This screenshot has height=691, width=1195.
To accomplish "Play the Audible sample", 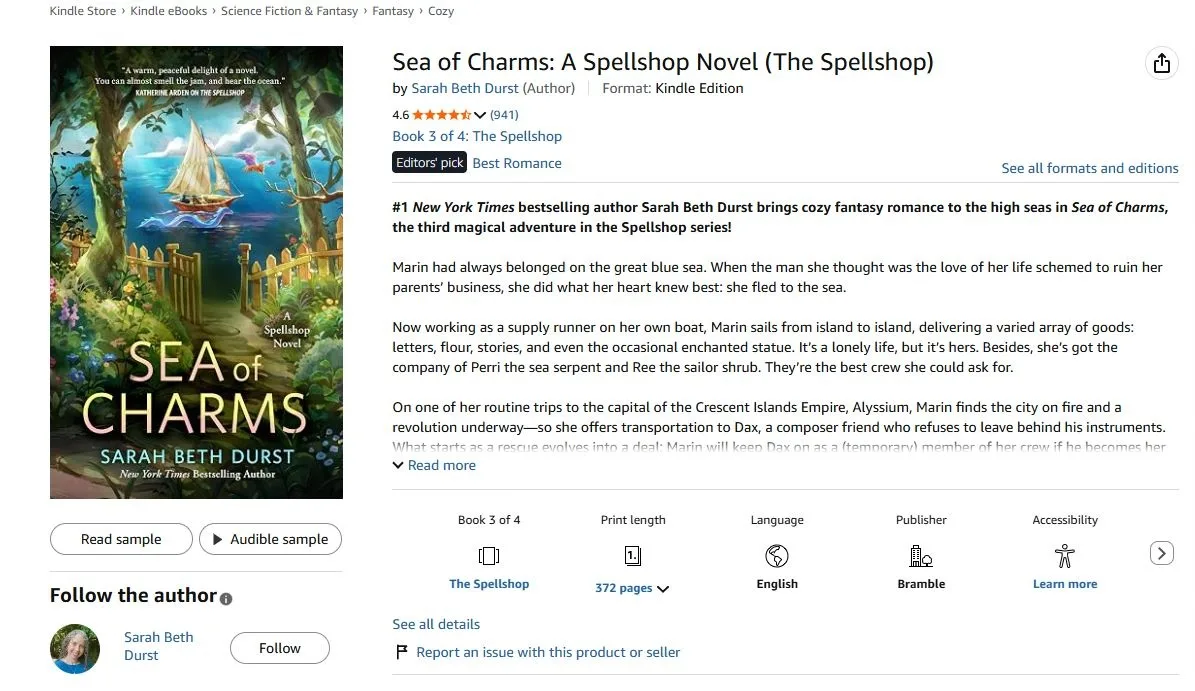I will pyautogui.click(x=271, y=539).
